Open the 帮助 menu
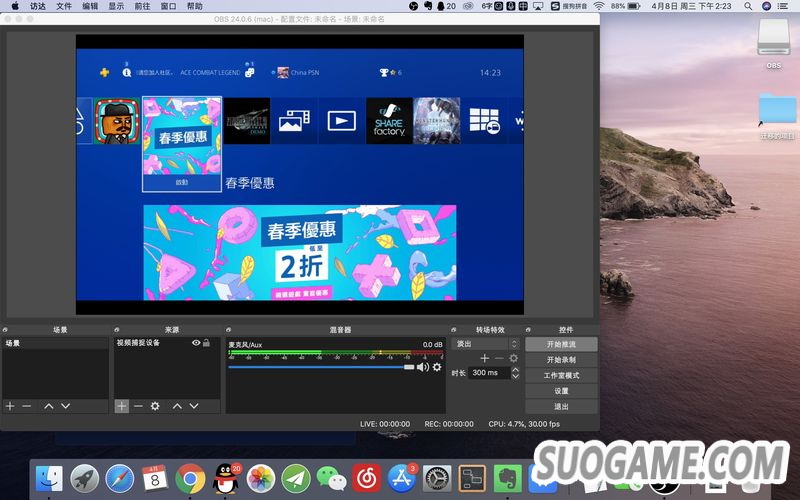The width and height of the screenshot is (800, 500). pos(194,6)
